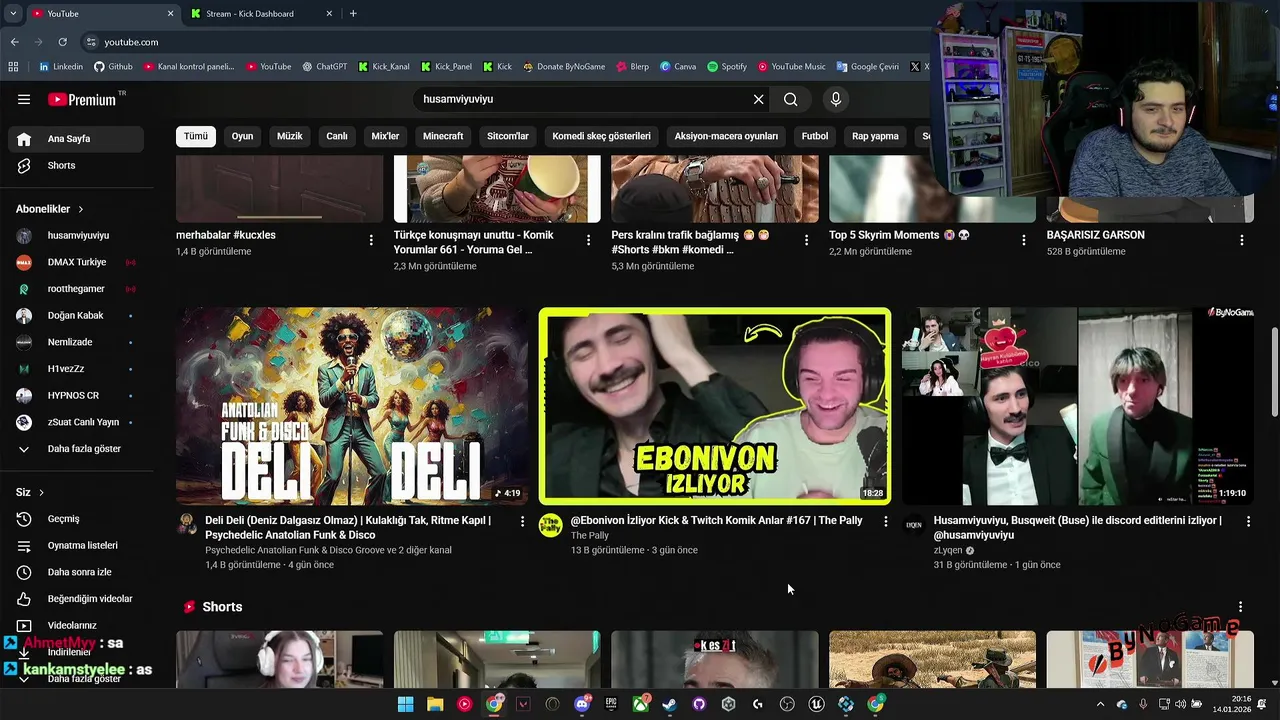Select the Müzik filter chip
Image resolution: width=1280 pixels, height=720 pixels.
click(289, 136)
